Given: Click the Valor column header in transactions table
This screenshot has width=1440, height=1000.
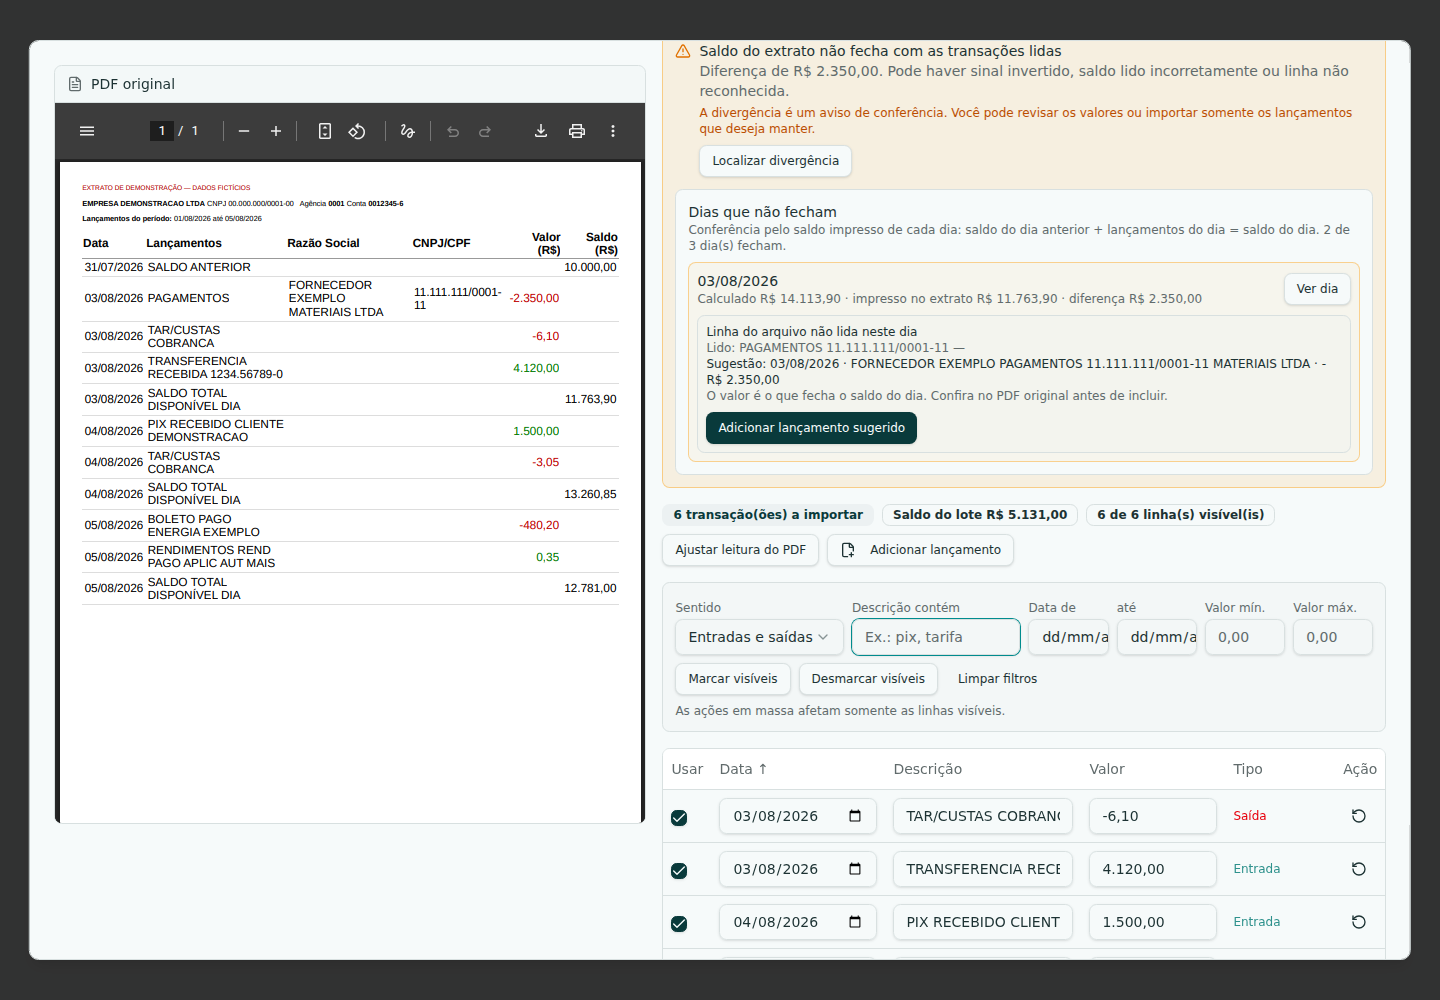Looking at the screenshot, I should (x=1107, y=769).
